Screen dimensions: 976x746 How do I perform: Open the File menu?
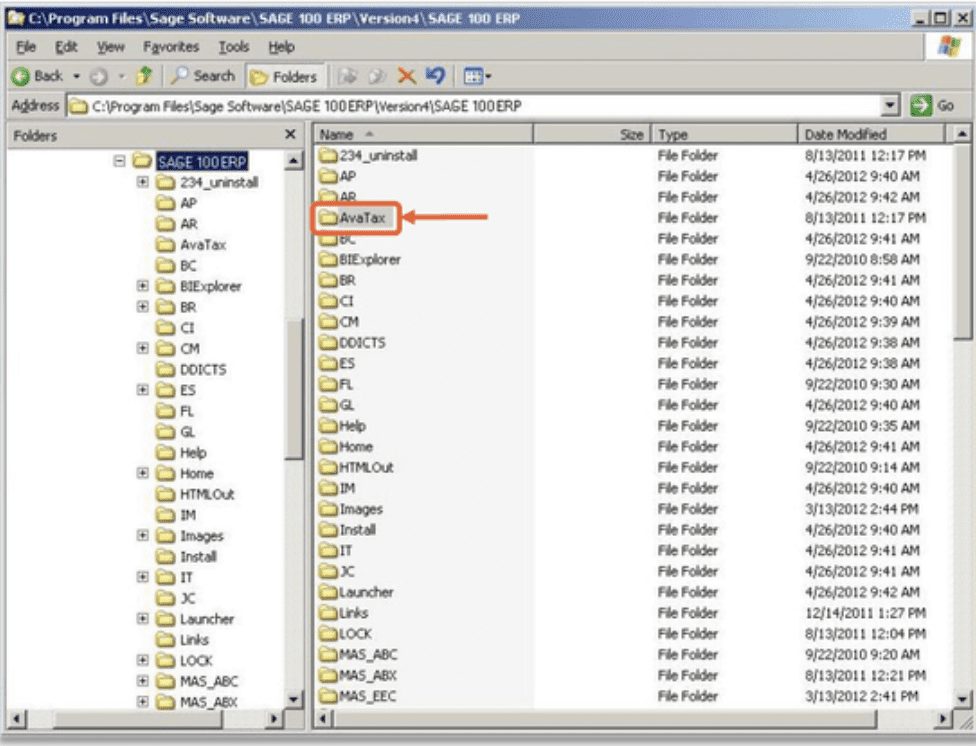tap(25, 46)
